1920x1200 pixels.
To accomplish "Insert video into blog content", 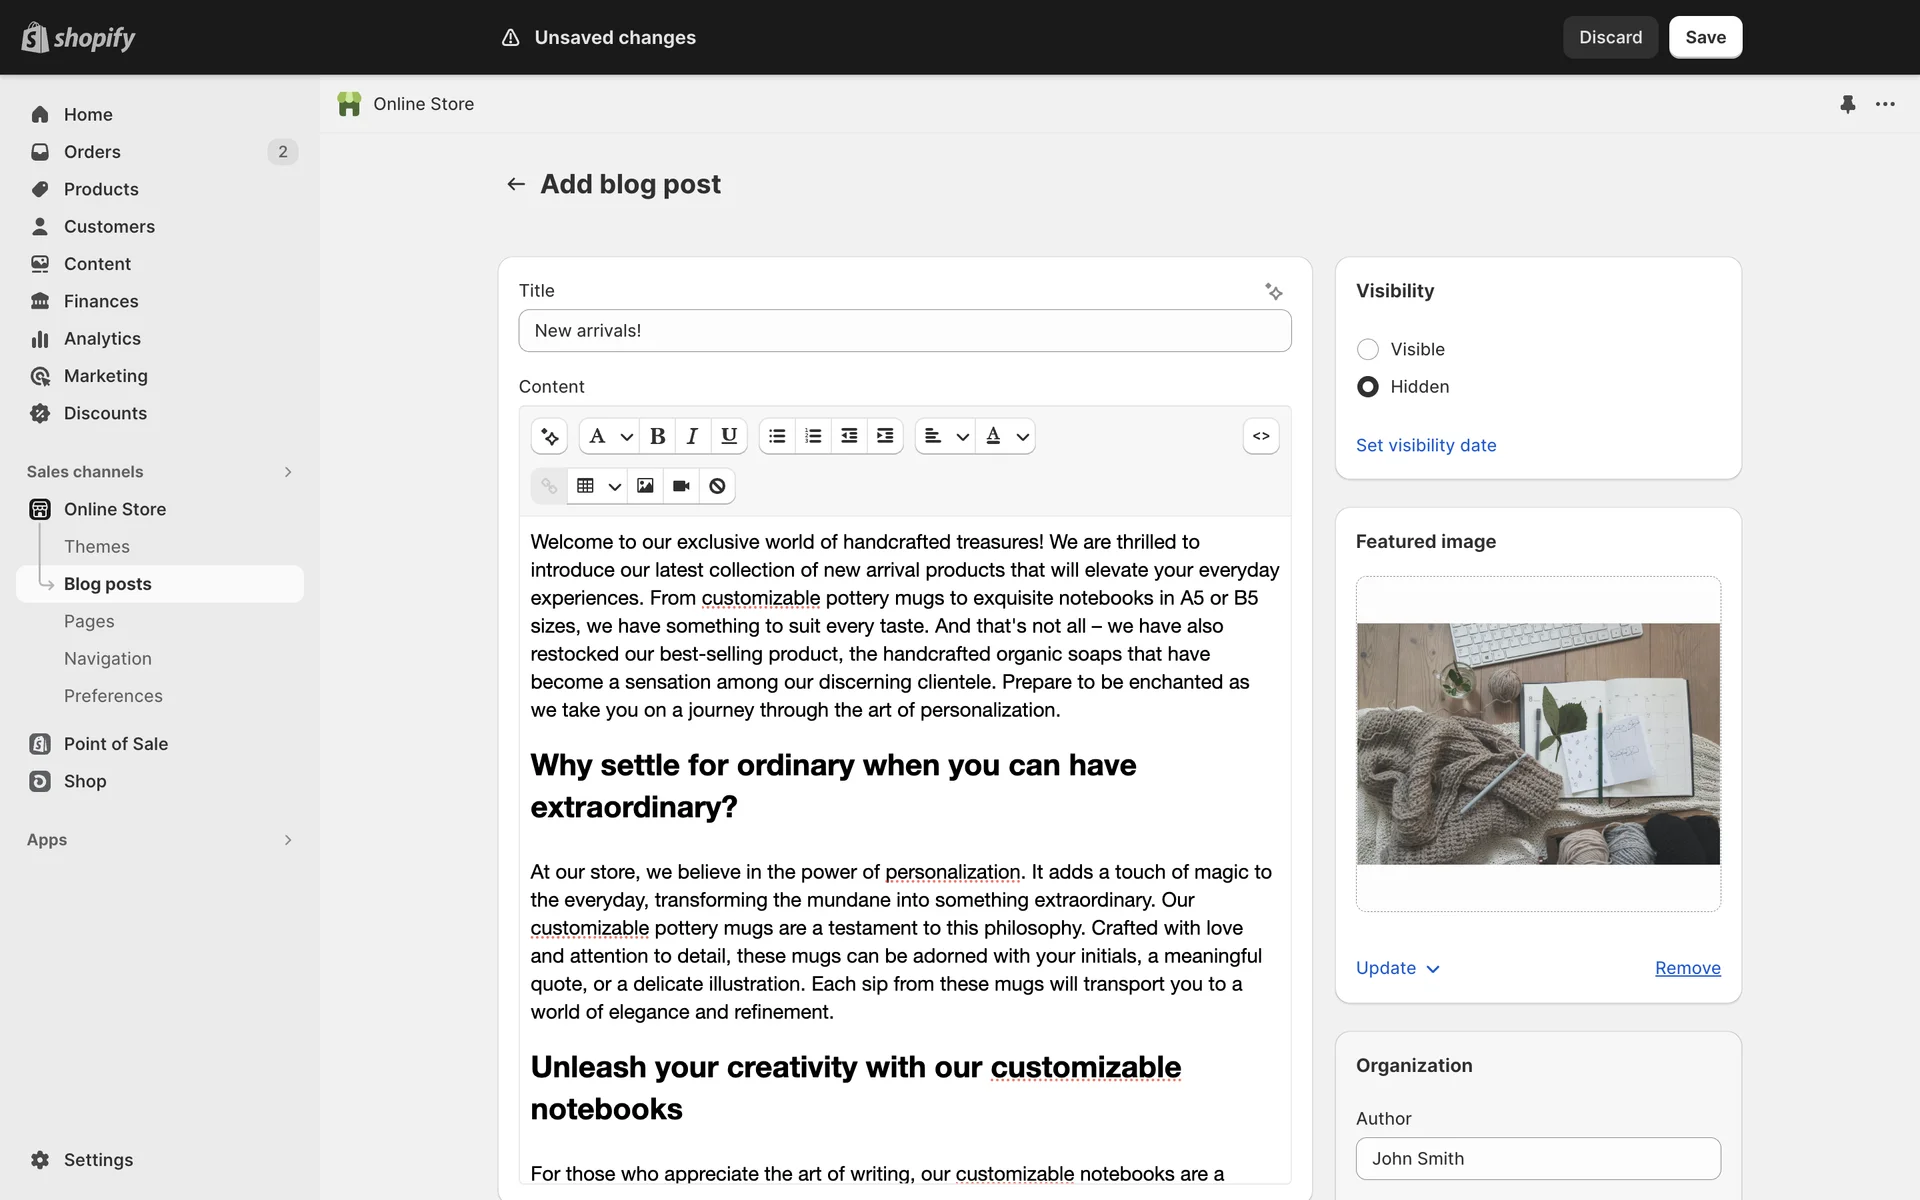I will tap(681, 486).
